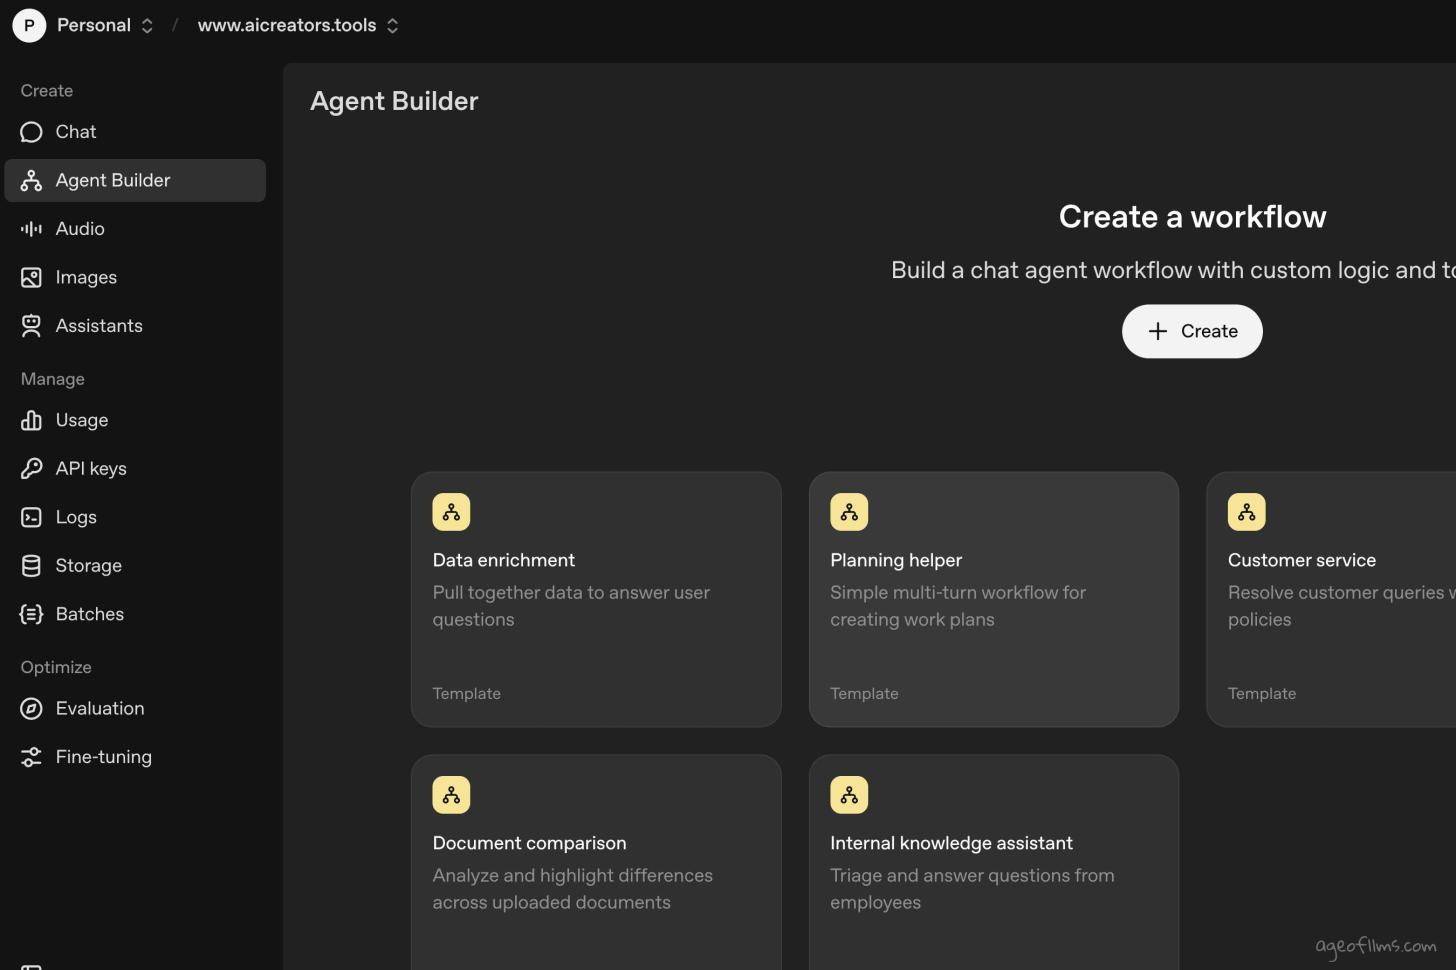The image size is (1456, 970).
Task: Navigate to the Chat section
Action: click(75, 131)
